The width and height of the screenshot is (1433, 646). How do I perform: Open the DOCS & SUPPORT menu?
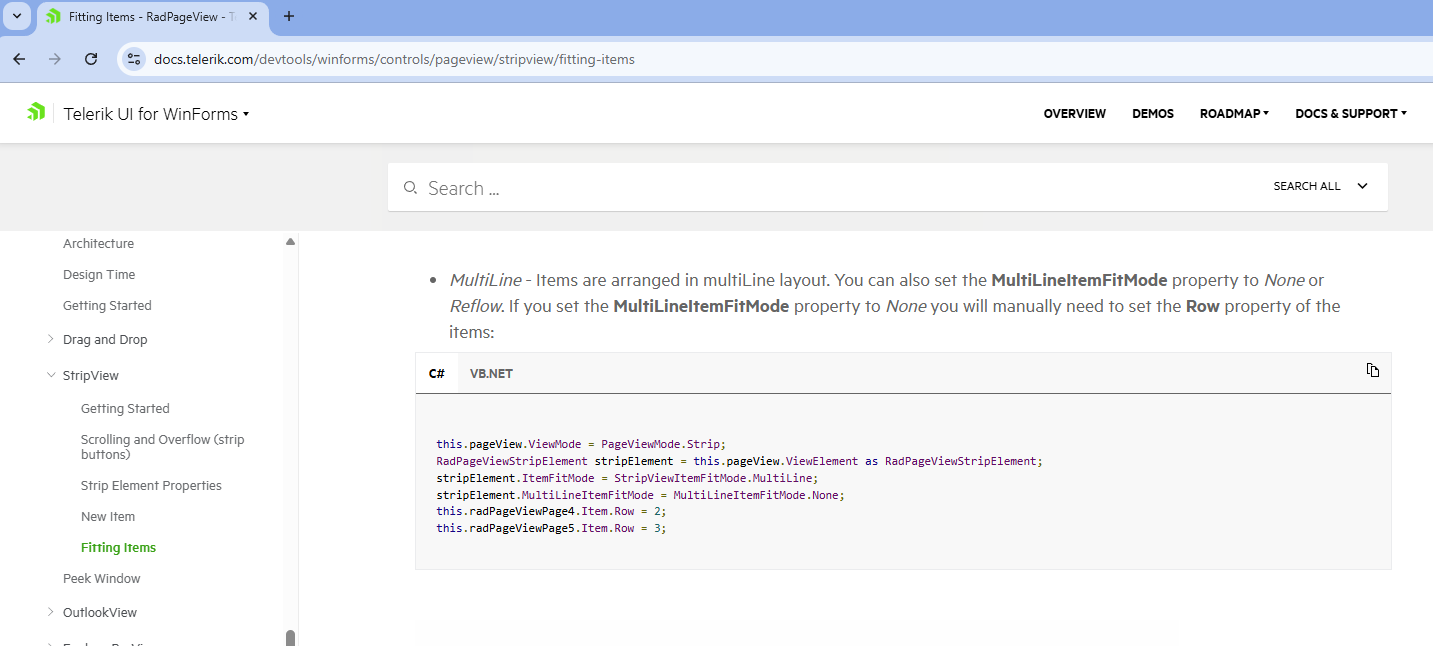1350,114
